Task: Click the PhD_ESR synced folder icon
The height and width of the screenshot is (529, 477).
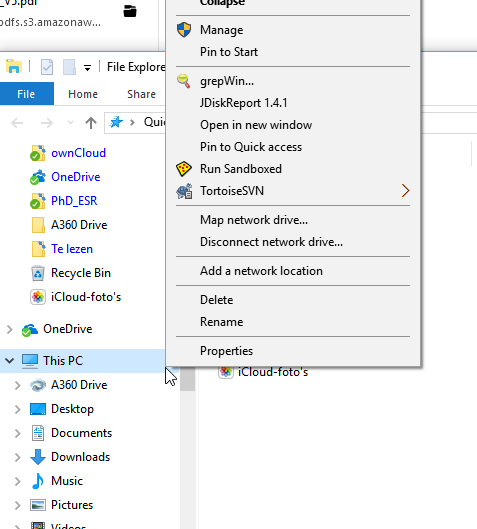Action: tap(38, 201)
